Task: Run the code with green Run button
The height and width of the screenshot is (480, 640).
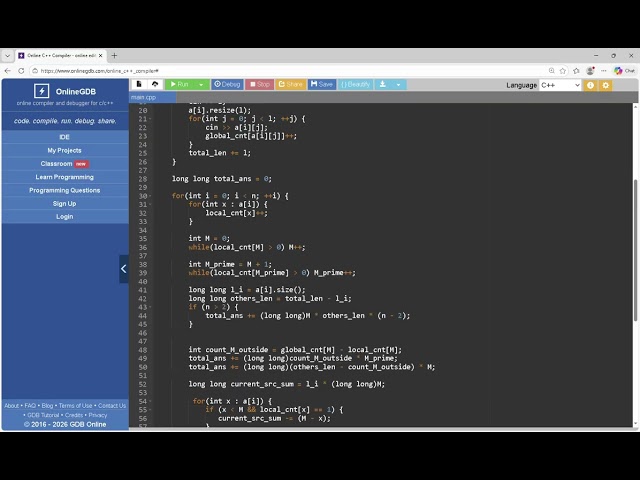Action: (x=180, y=84)
